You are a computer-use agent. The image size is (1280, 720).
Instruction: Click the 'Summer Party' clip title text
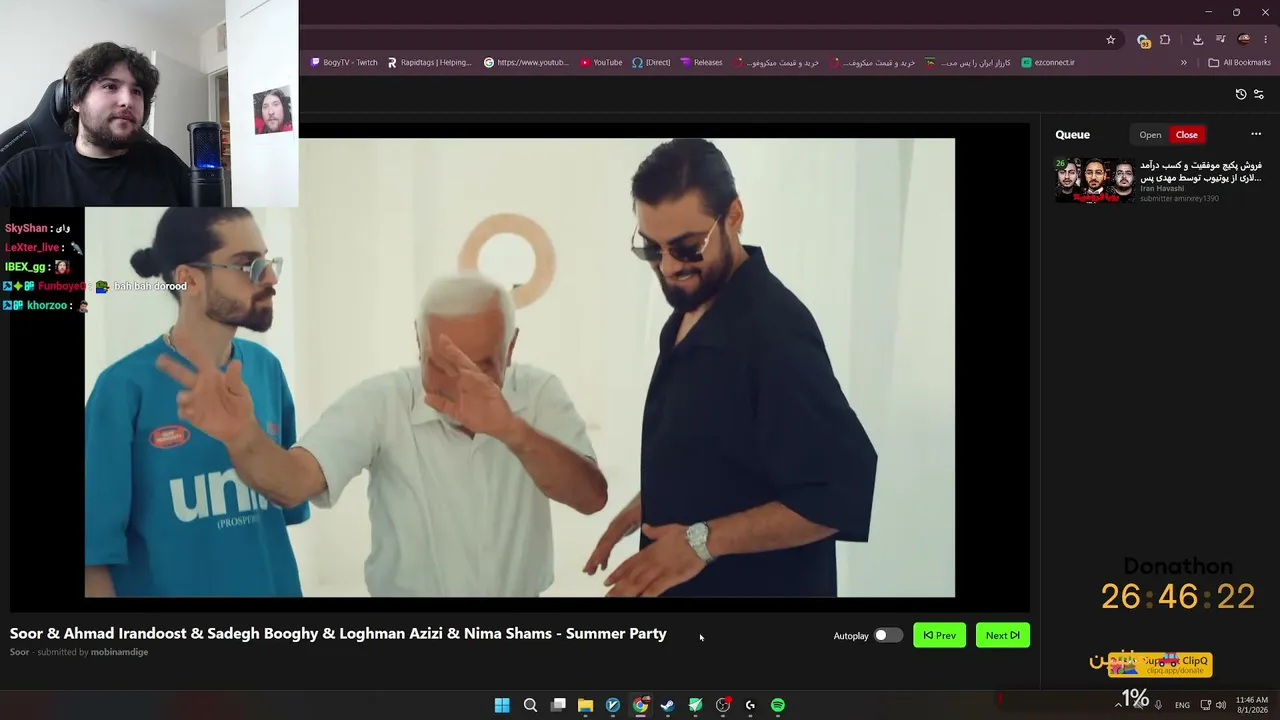pyautogui.click(x=338, y=633)
